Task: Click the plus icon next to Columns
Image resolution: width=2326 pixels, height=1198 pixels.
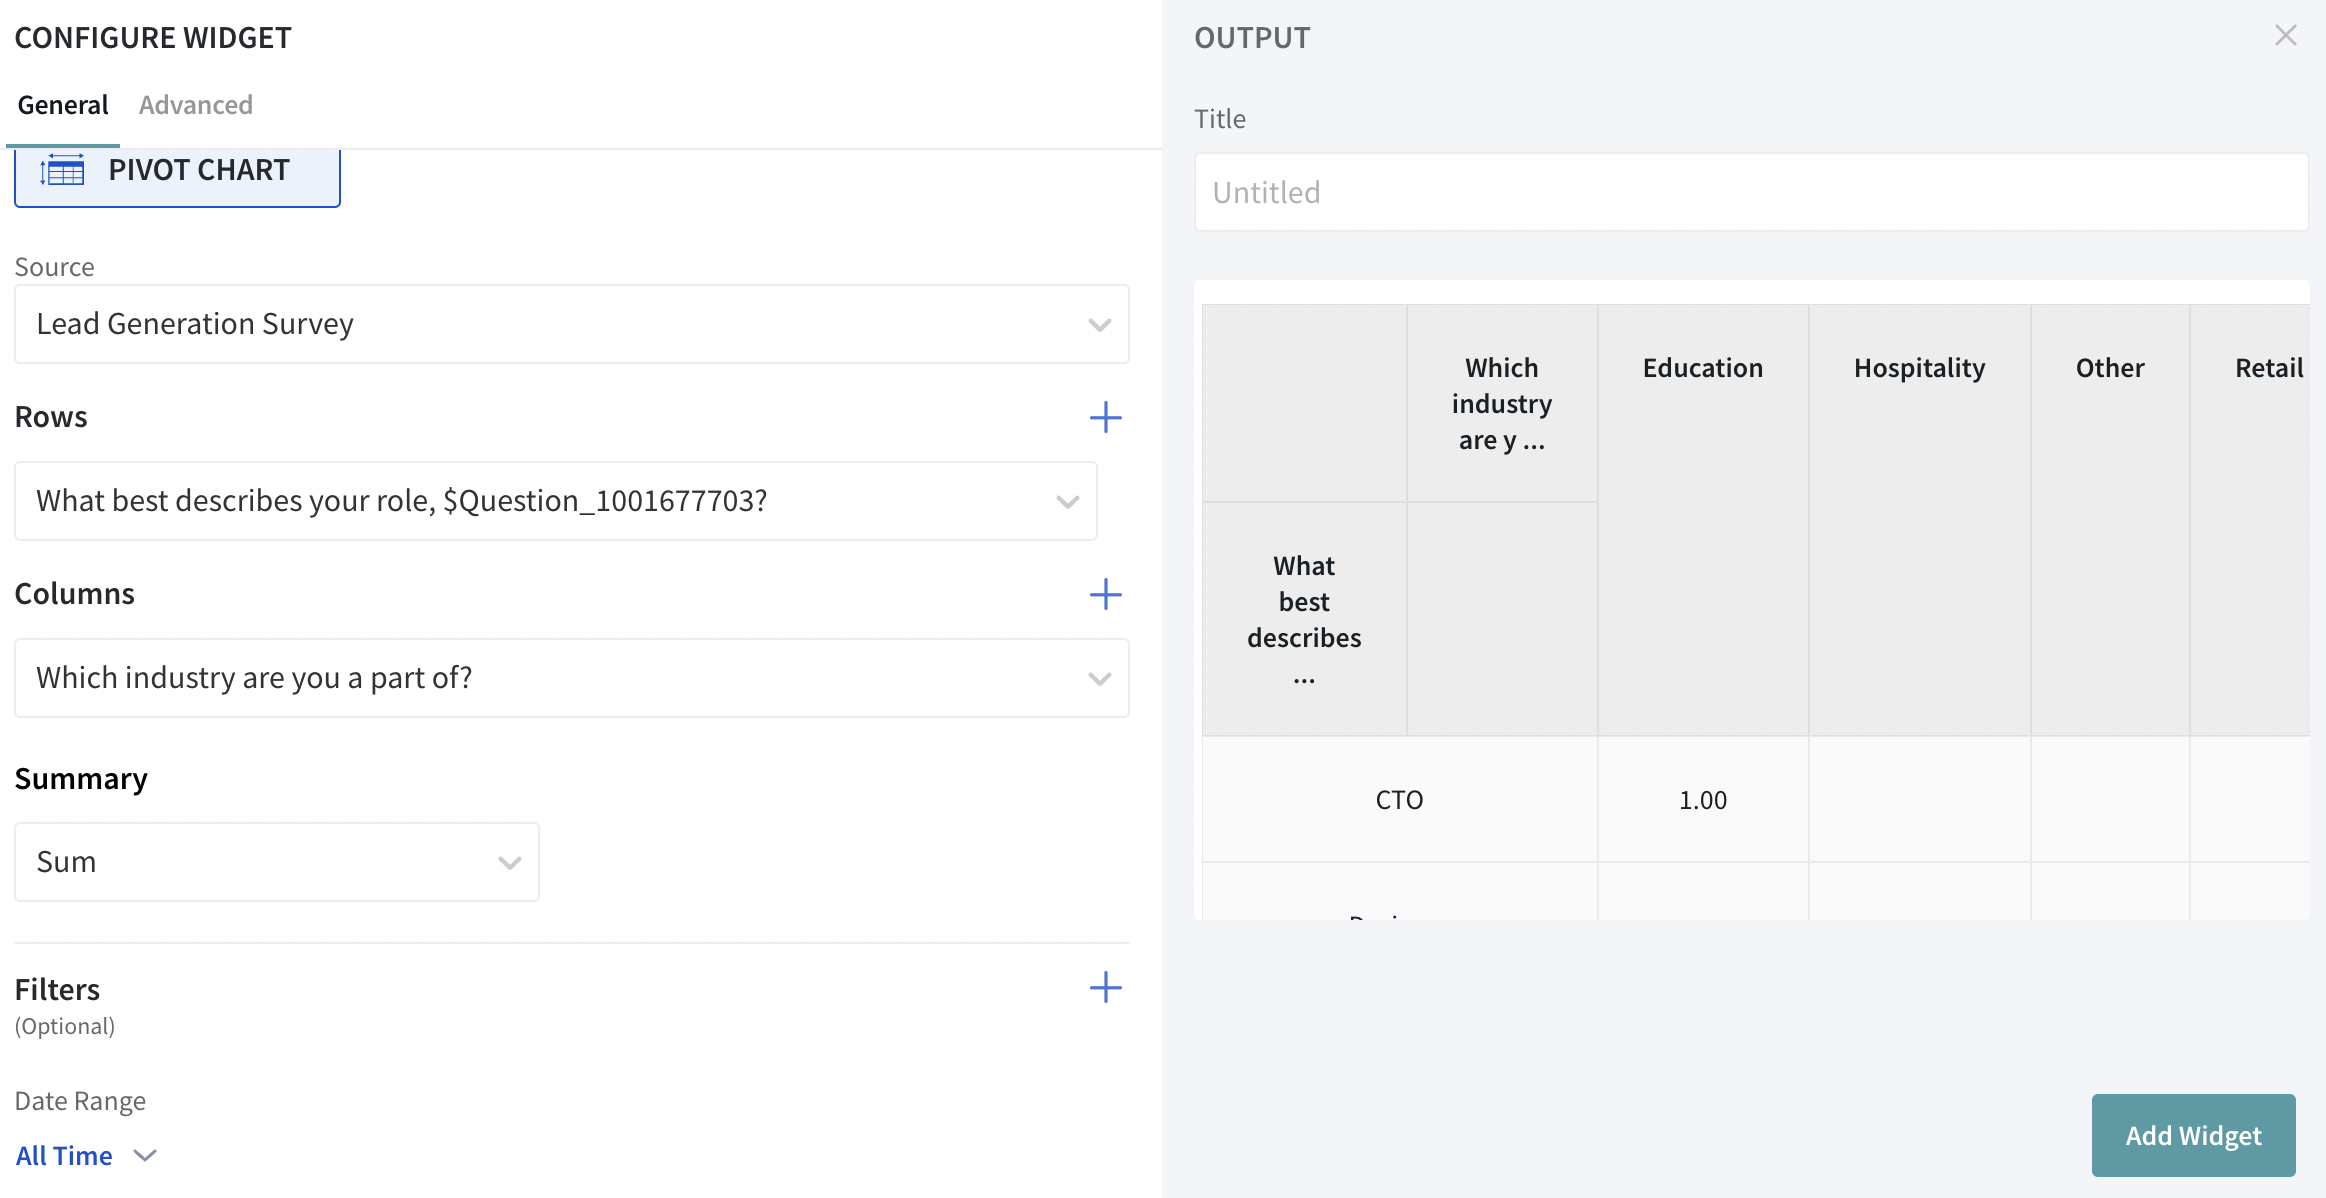Action: 1105,594
